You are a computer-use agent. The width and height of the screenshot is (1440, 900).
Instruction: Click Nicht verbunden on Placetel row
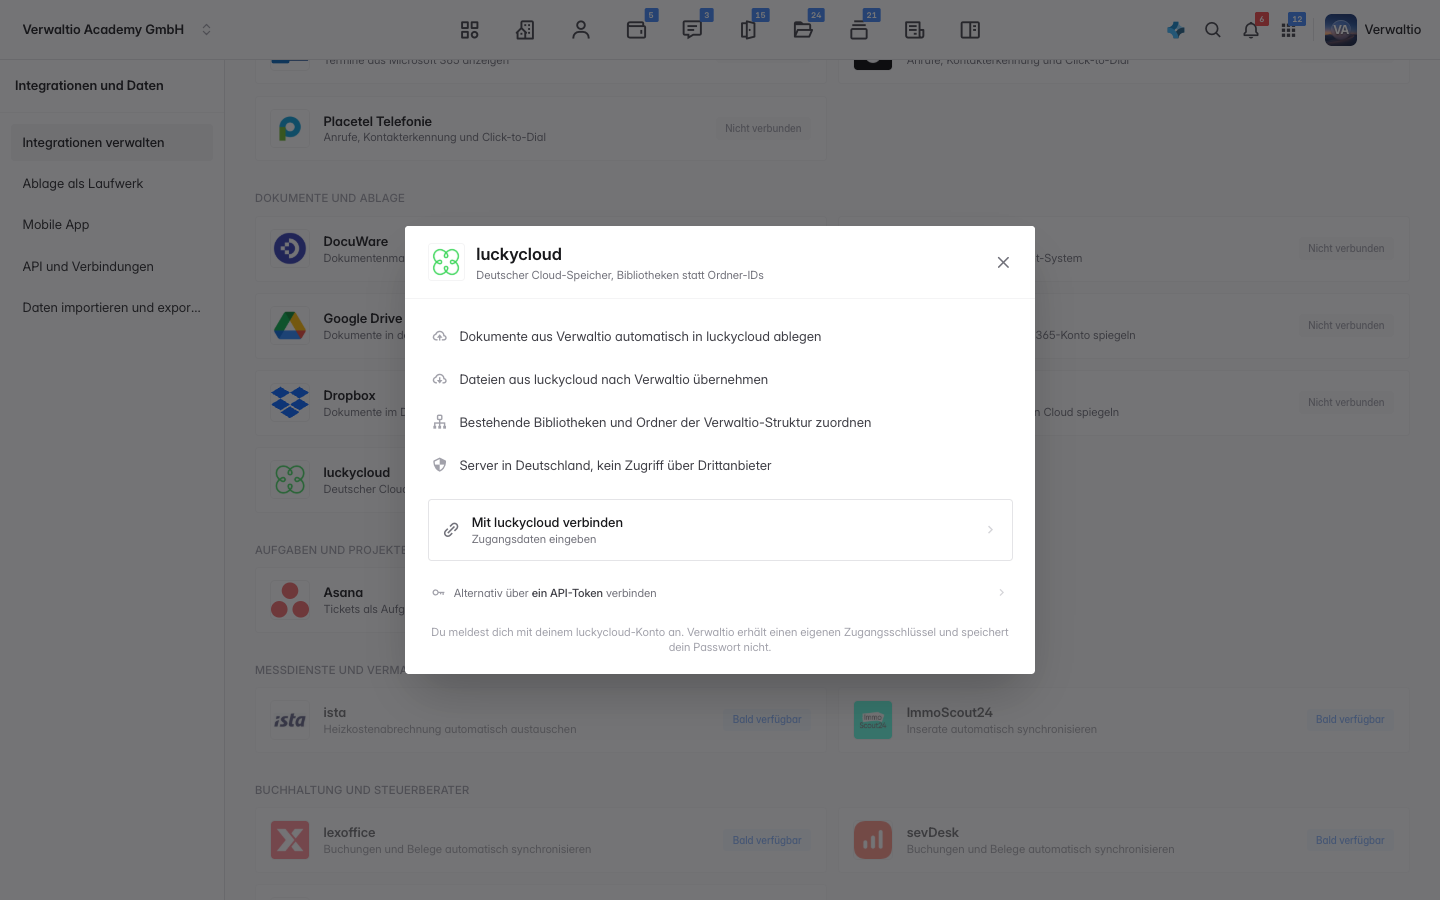click(763, 128)
